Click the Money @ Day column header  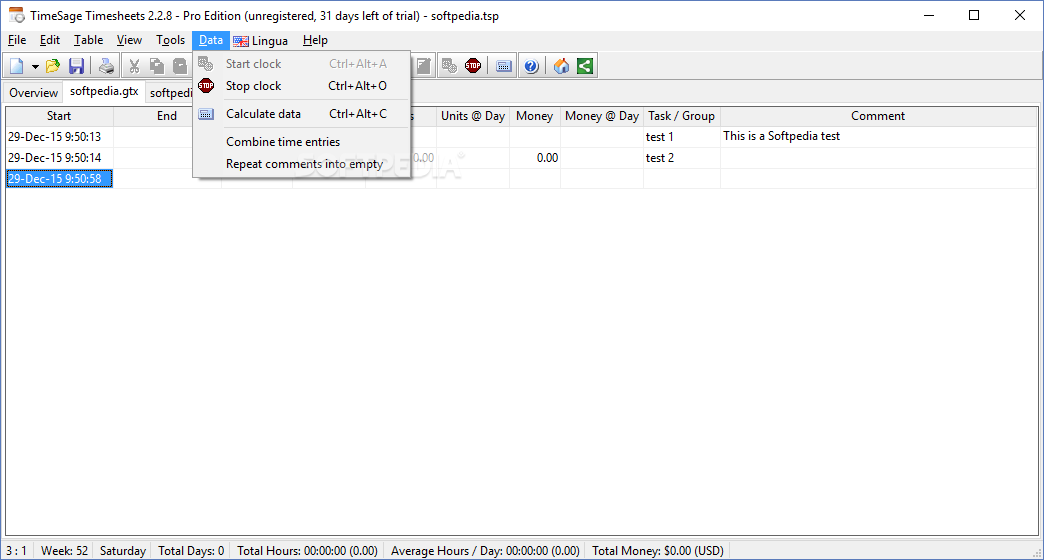pos(602,116)
